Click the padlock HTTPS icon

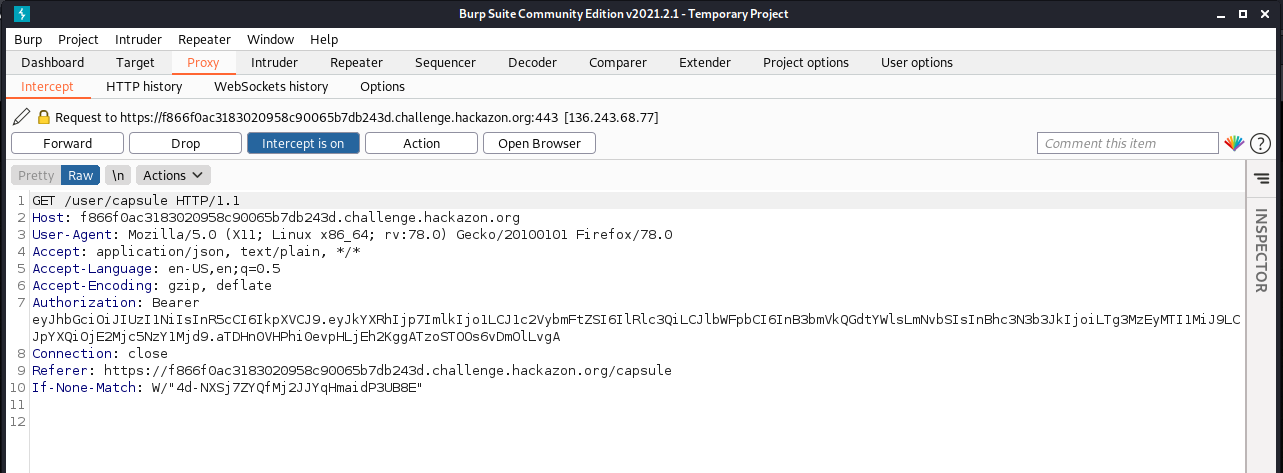click(x=43, y=117)
